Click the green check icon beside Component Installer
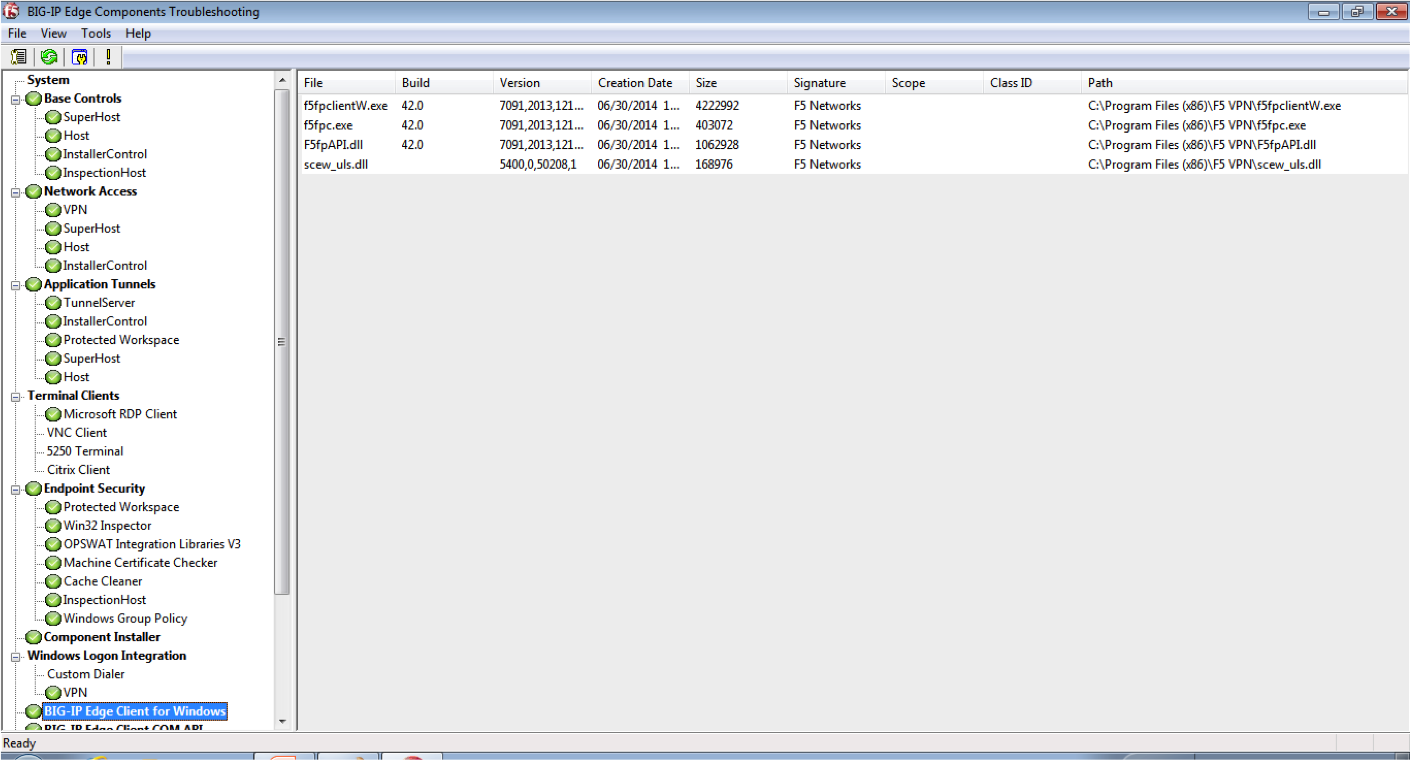This screenshot has height=760, width=1410. click(33, 637)
